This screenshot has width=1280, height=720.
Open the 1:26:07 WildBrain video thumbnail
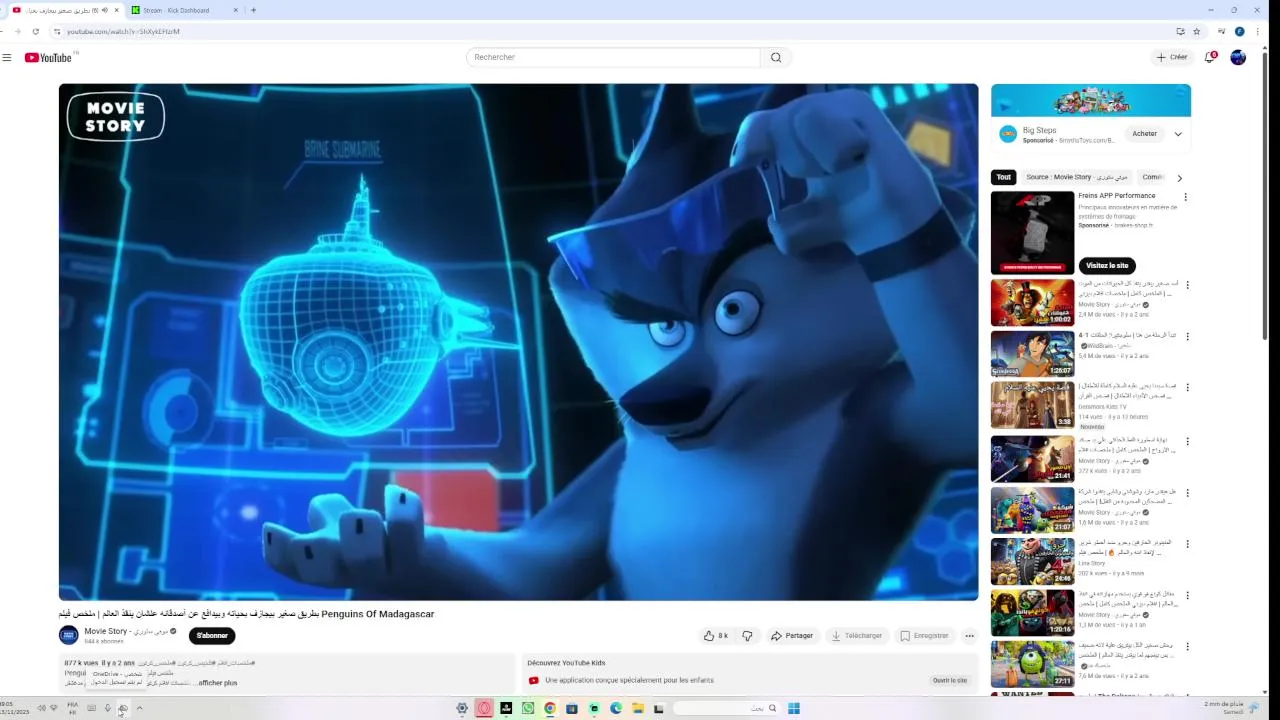(x=1032, y=353)
